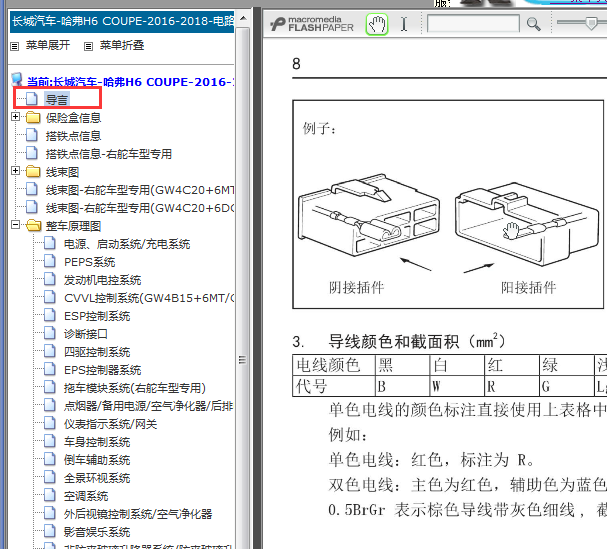Click the magnifier search icon
The image size is (607, 549).
pyautogui.click(x=533, y=24)
